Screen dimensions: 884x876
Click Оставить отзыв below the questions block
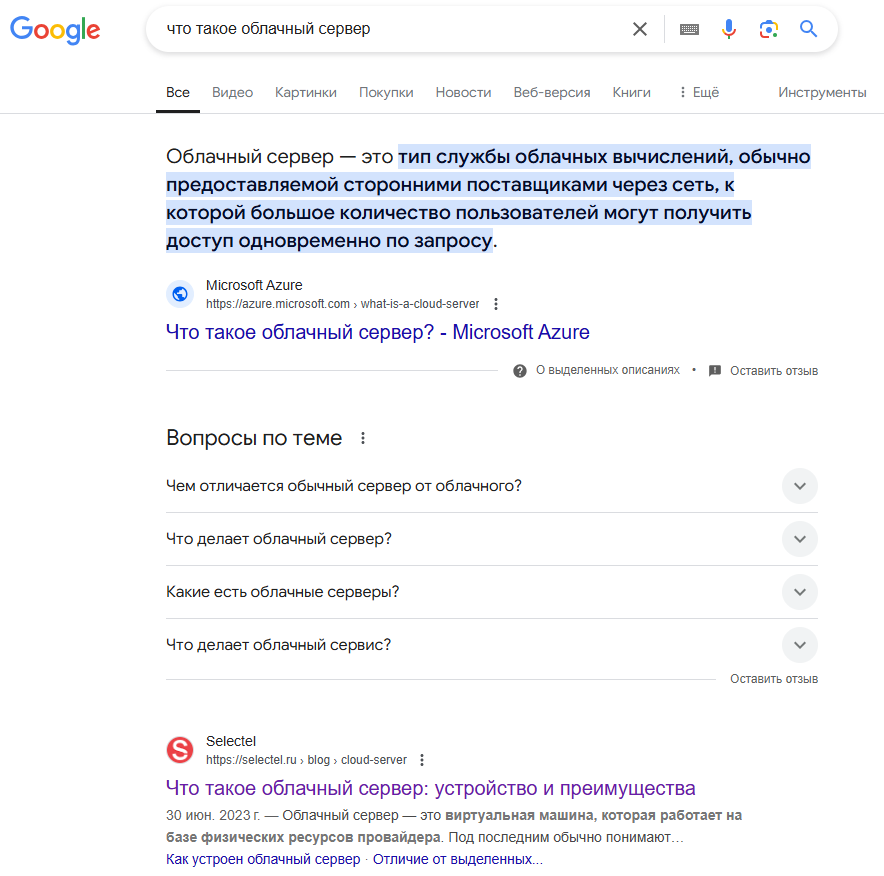[x=775, y=678]
